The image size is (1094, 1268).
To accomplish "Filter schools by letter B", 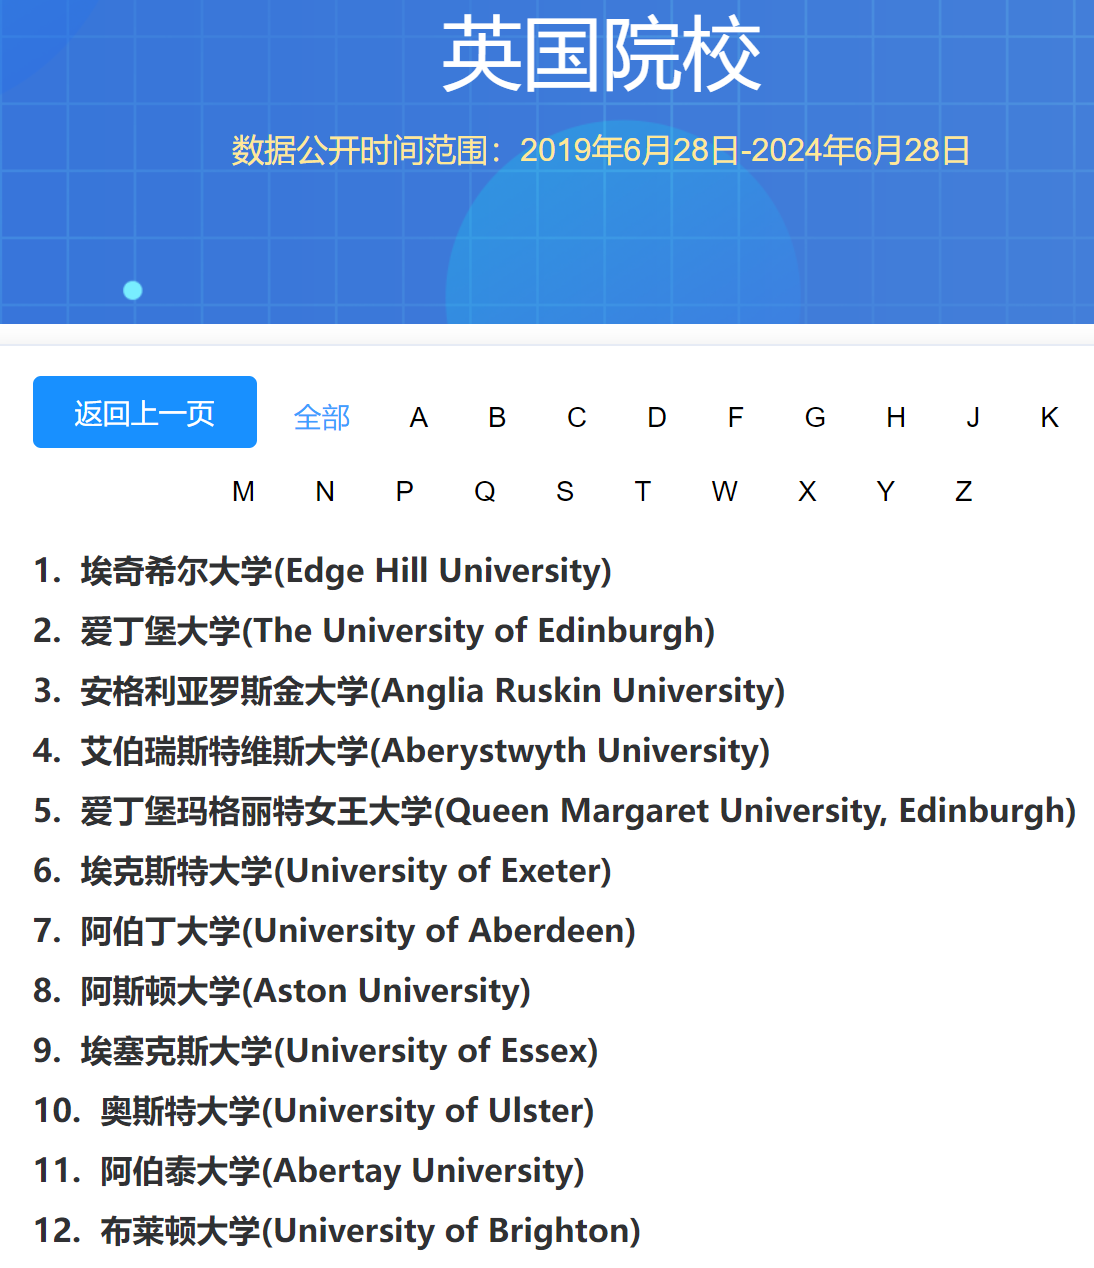I will click(x=497, y=417).
